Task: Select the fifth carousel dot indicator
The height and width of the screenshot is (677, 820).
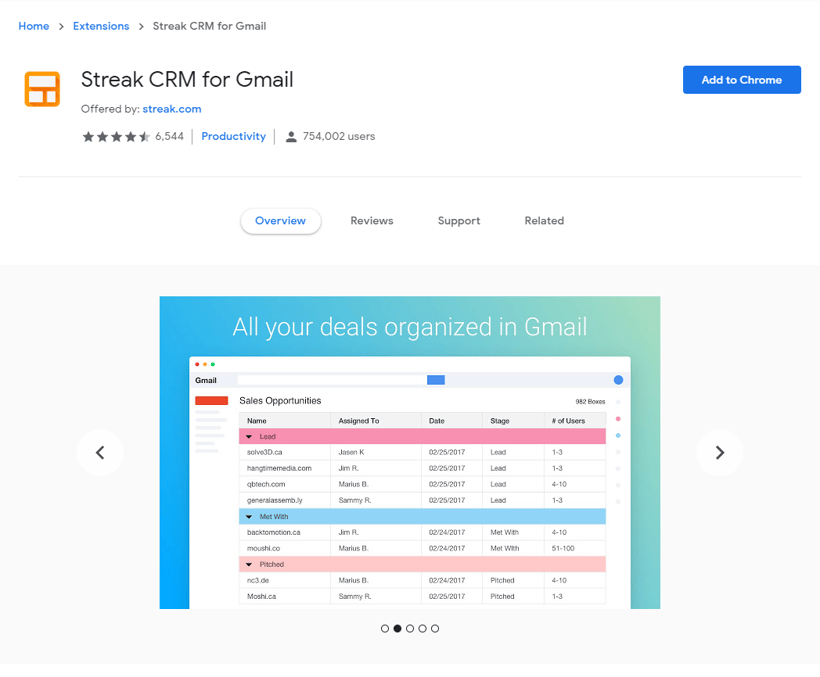Action: tap(435, 629)
